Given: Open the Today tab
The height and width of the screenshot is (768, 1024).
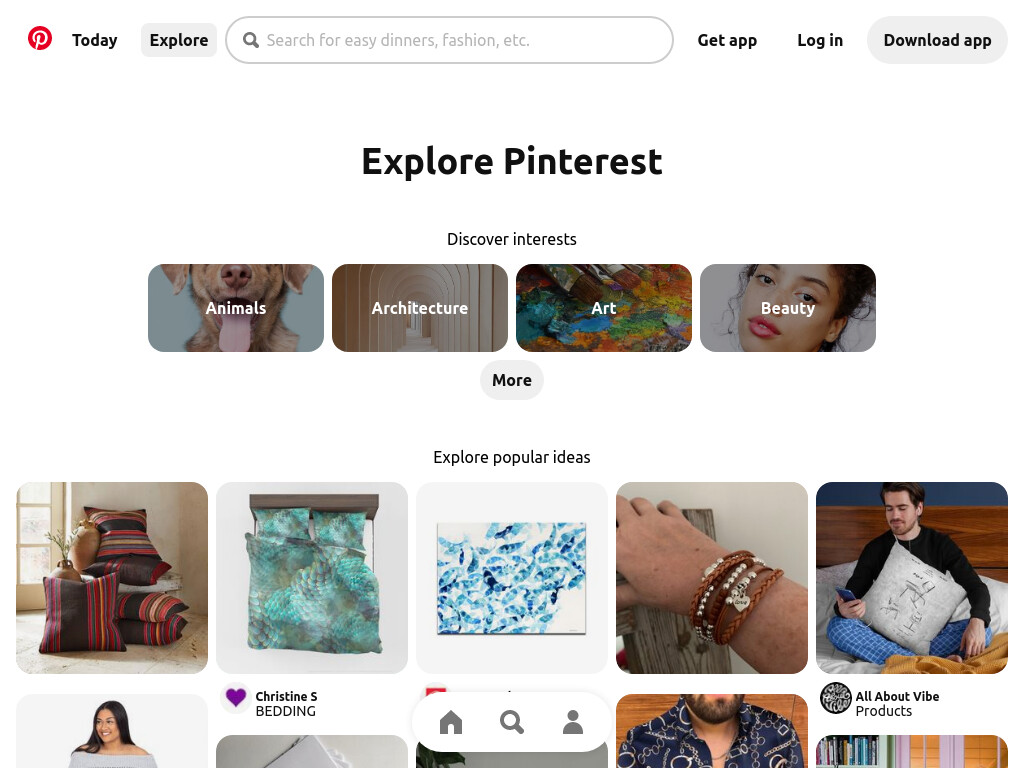Looking at the screenshot, I should [95, 40].
